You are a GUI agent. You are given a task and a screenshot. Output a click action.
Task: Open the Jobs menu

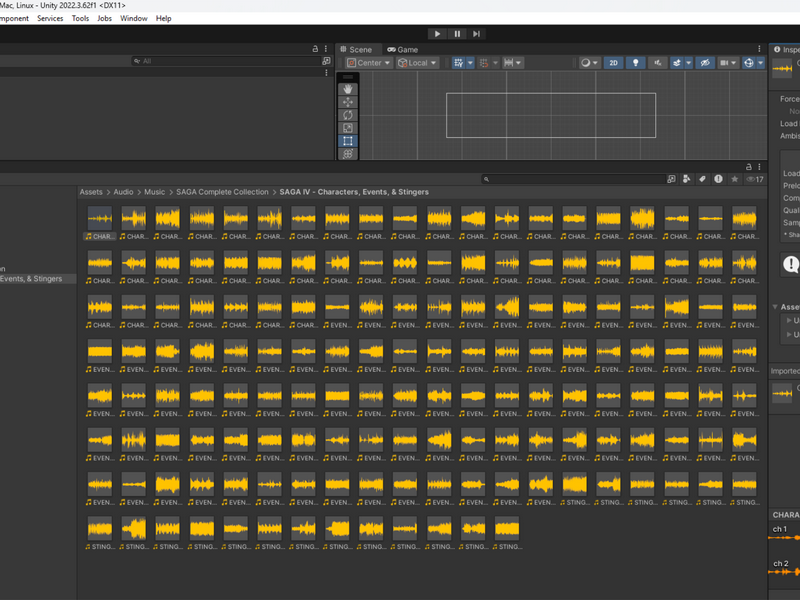pos(104,18)
